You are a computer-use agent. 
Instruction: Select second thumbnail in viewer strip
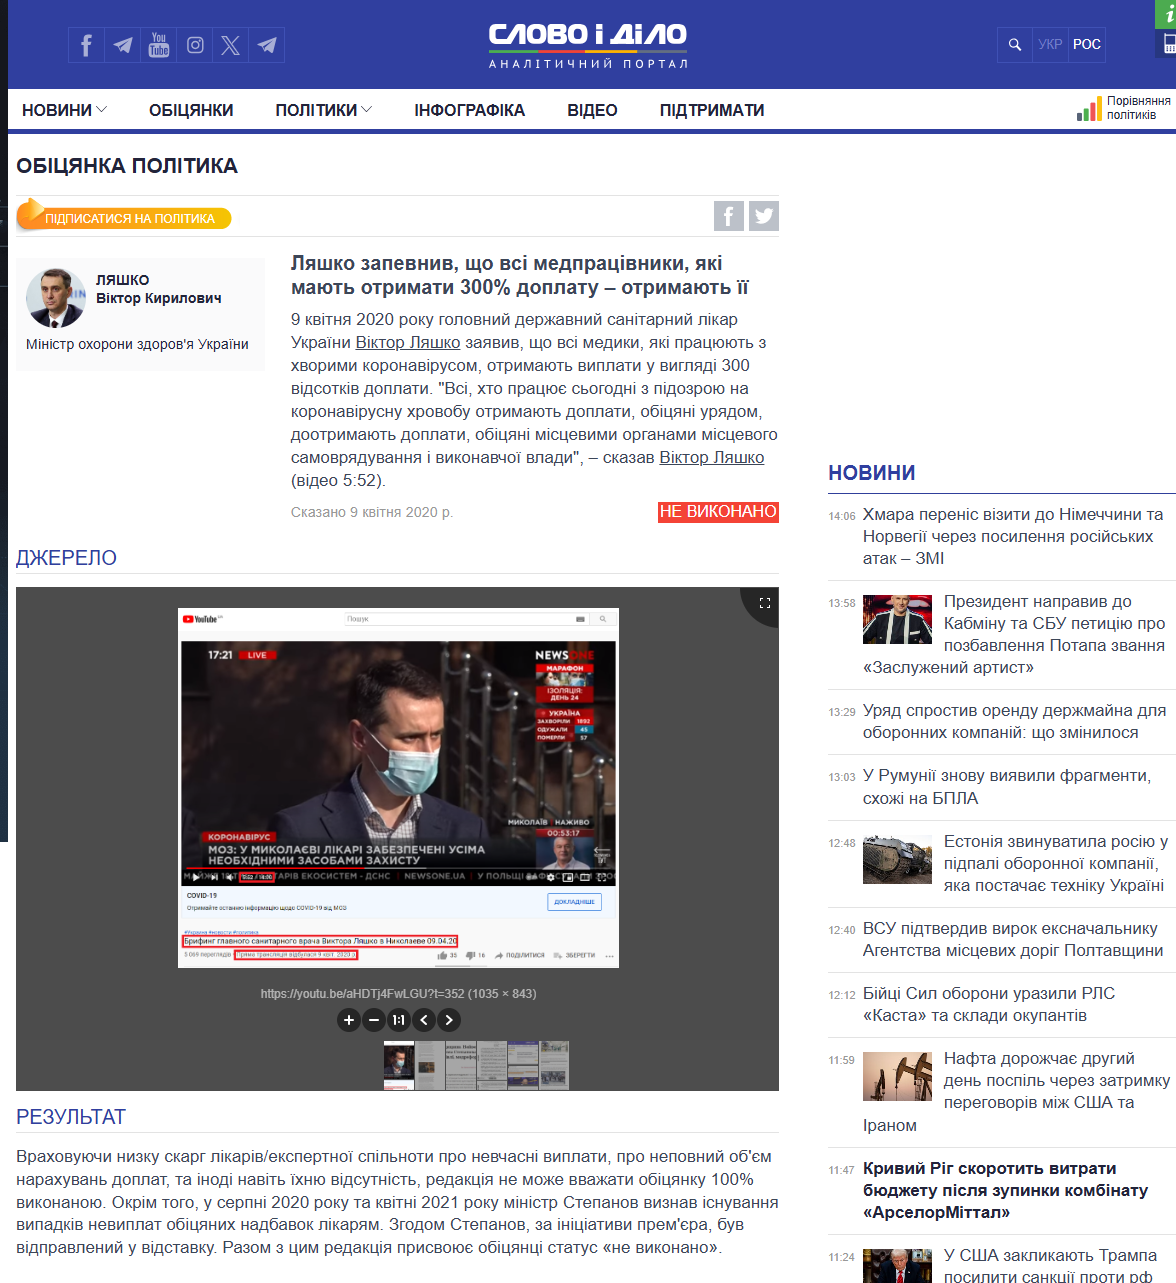tap(430, 1066)
